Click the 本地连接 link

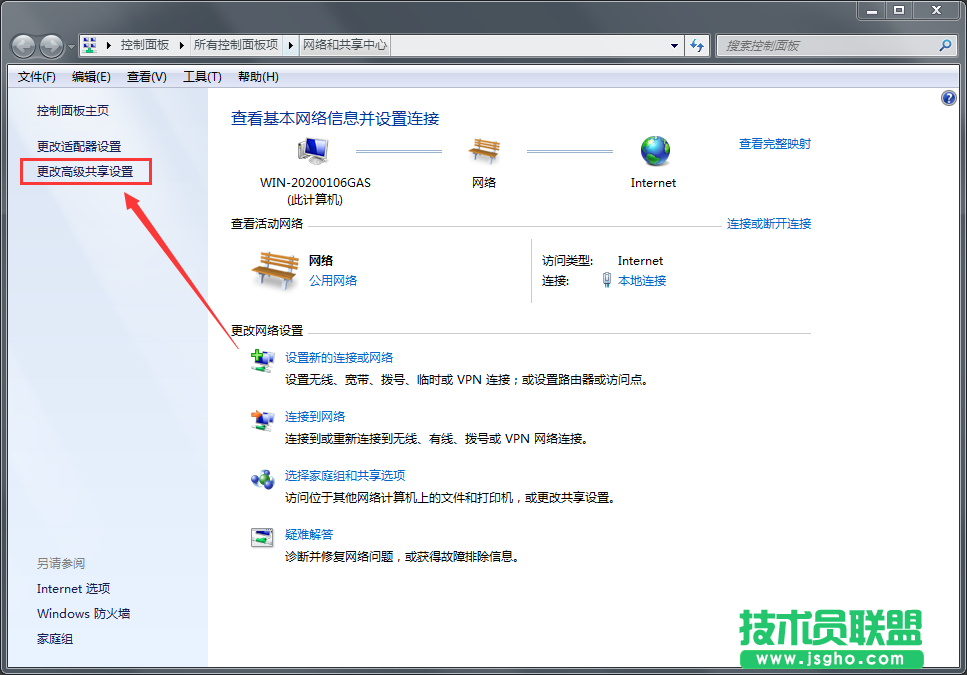point(645,280)
